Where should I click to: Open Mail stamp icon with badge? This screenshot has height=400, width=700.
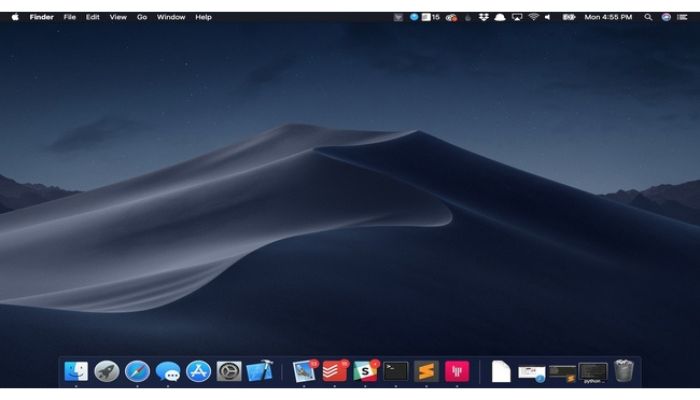pos(305,371)
